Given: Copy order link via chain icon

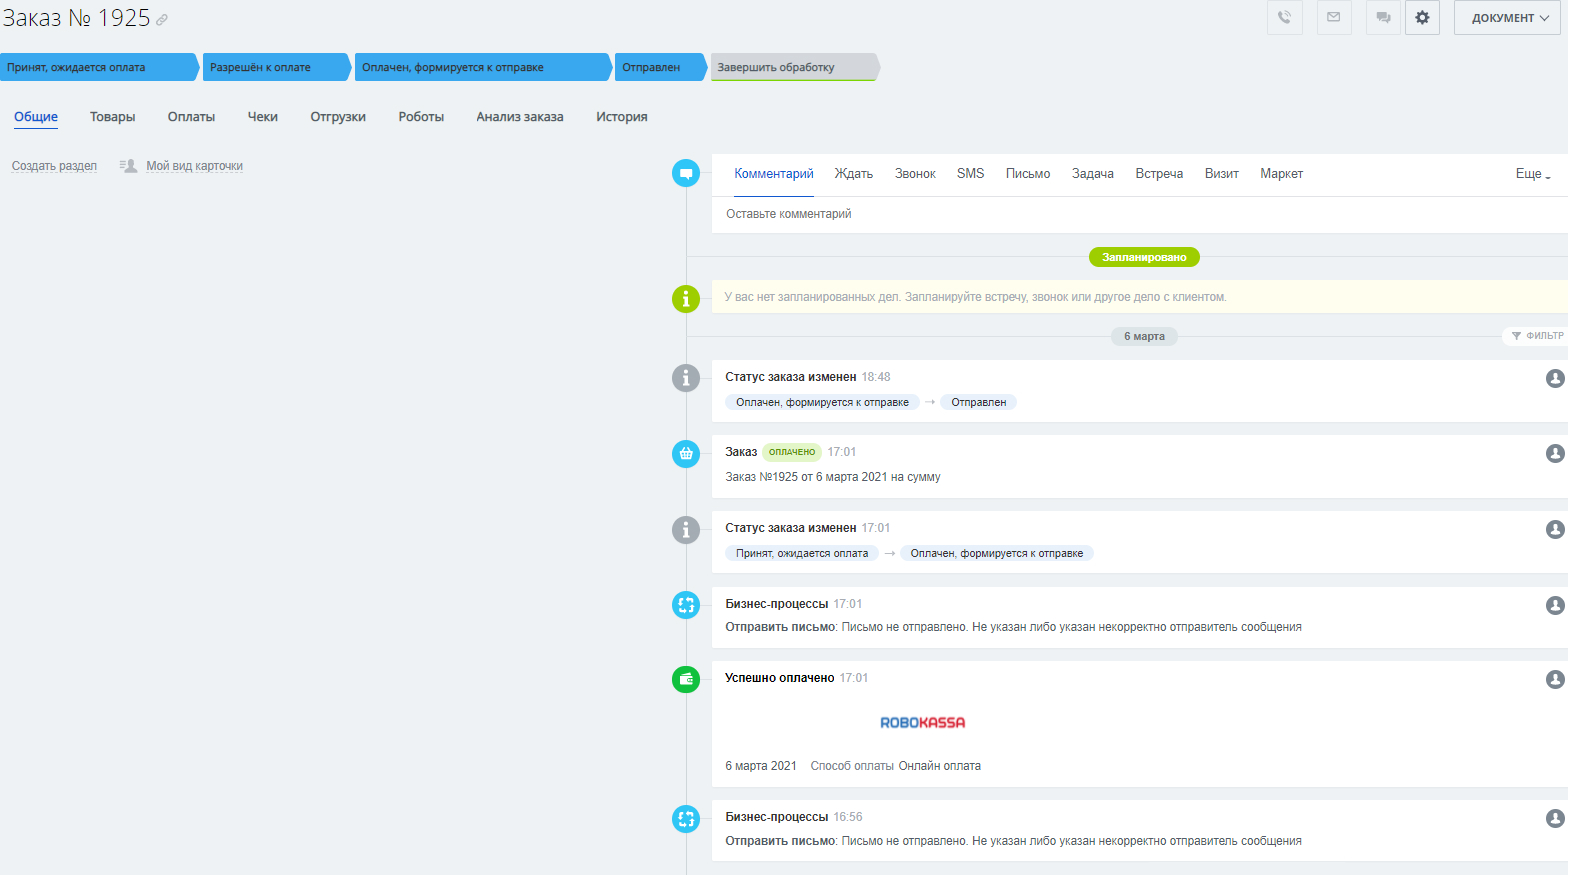Looking at the screenshot, I should pyautogui.click(x=162, y=20).
